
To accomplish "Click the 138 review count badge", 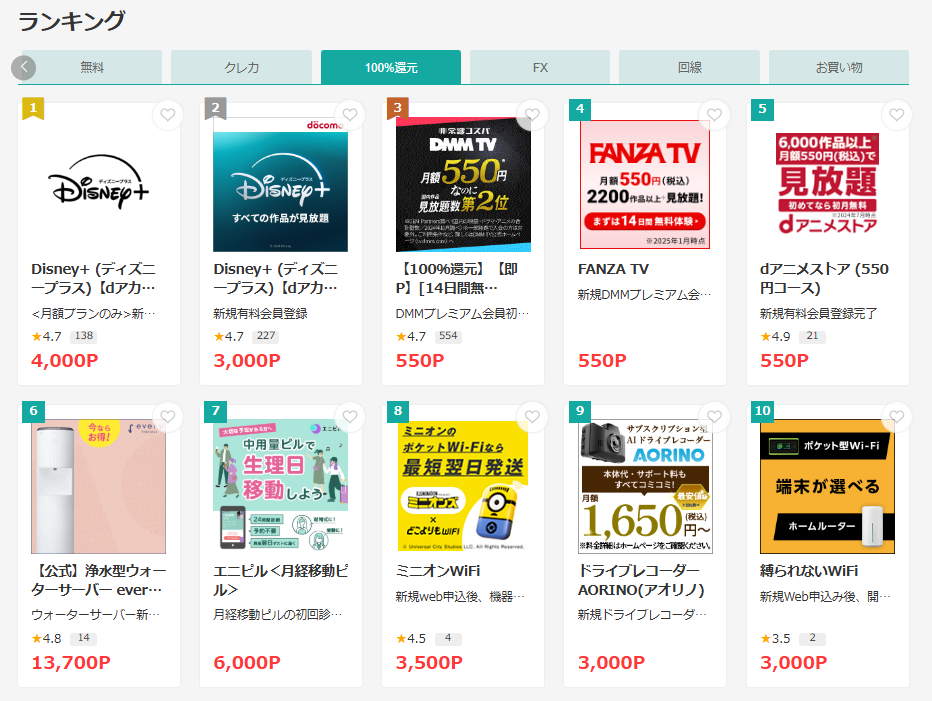I will point(84,336).
